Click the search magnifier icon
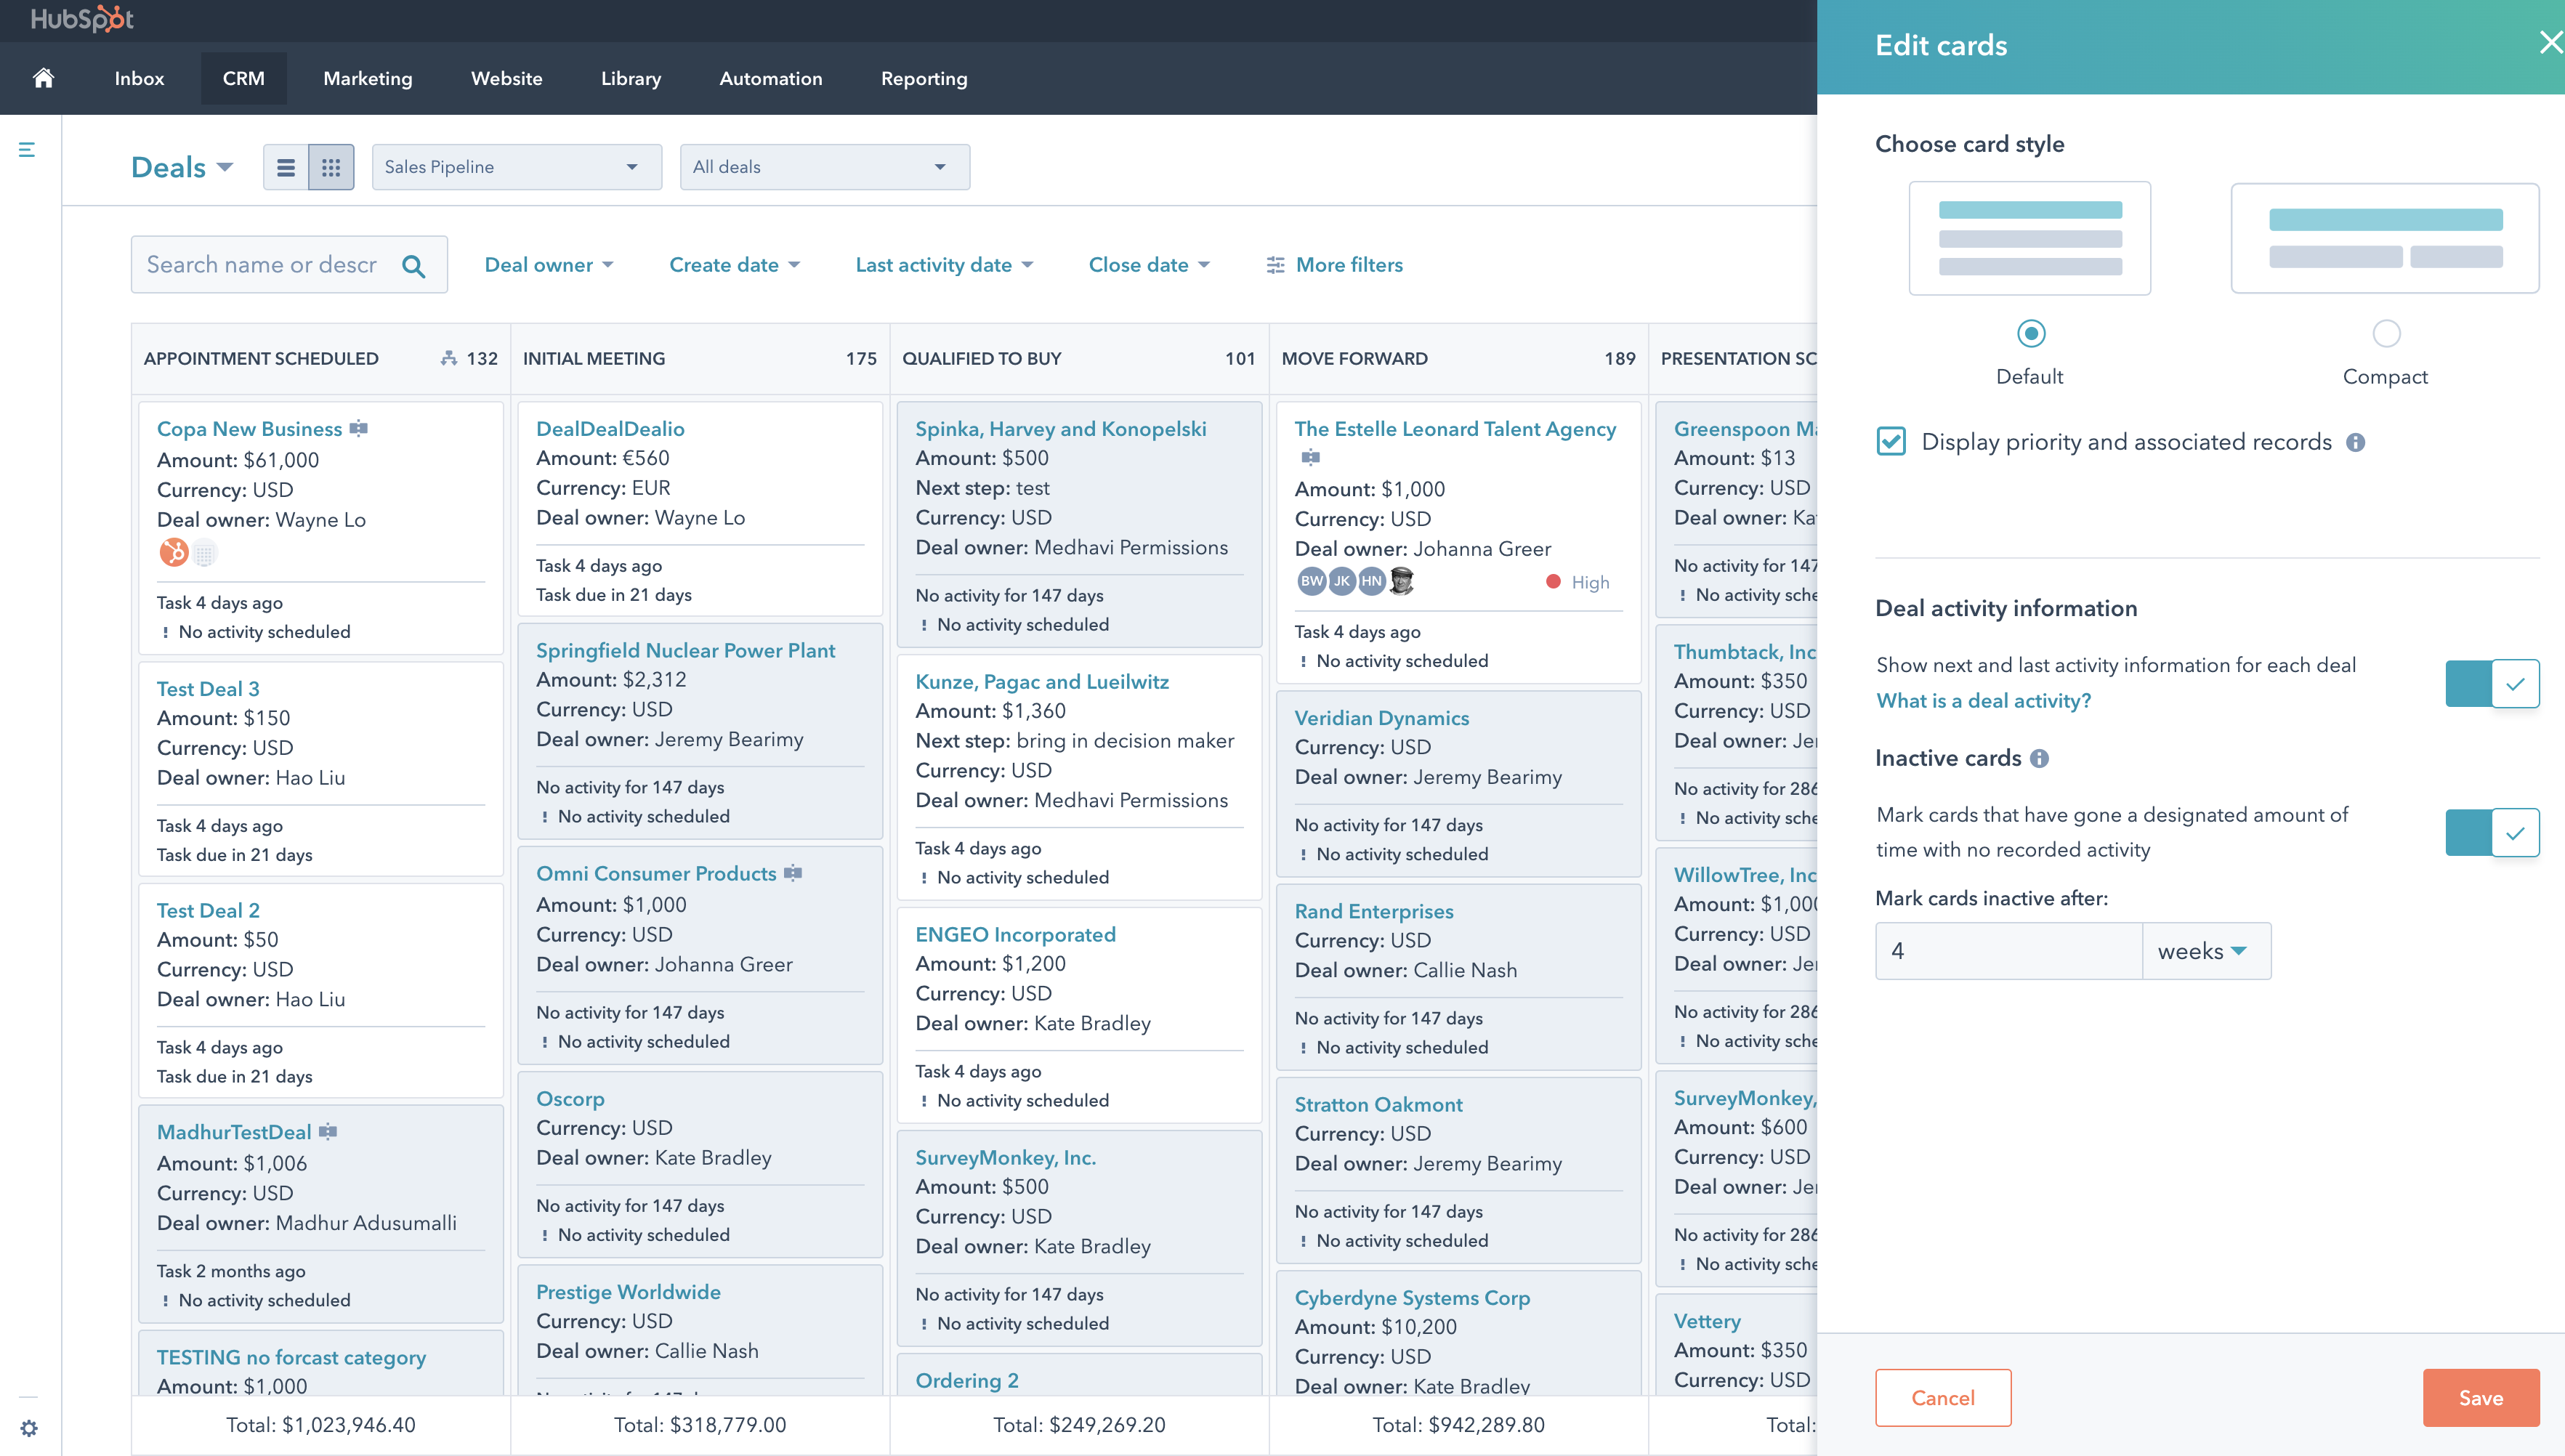2565x1456 pixels. pyautogui.click(x=413, y=266)
